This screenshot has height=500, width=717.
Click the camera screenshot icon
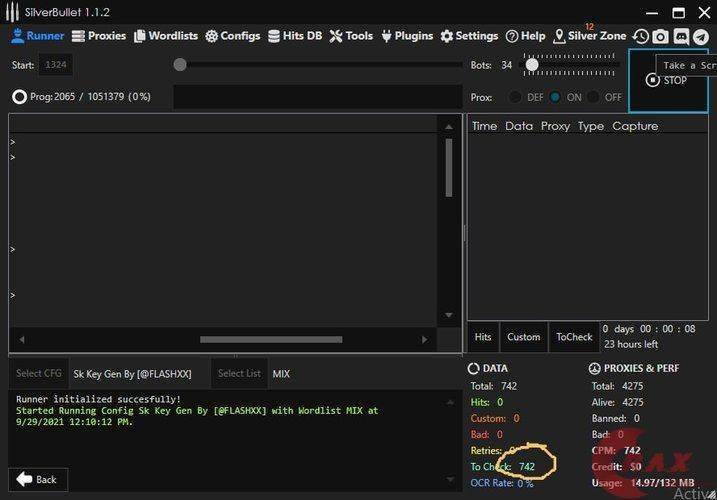[x=660, y=36]
